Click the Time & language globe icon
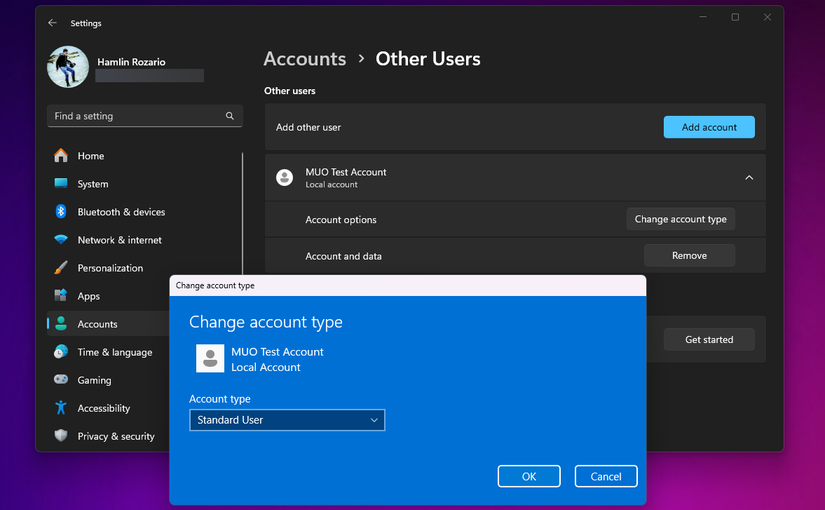This screenshot has height=510, width=825. click(x=61, y=352)
